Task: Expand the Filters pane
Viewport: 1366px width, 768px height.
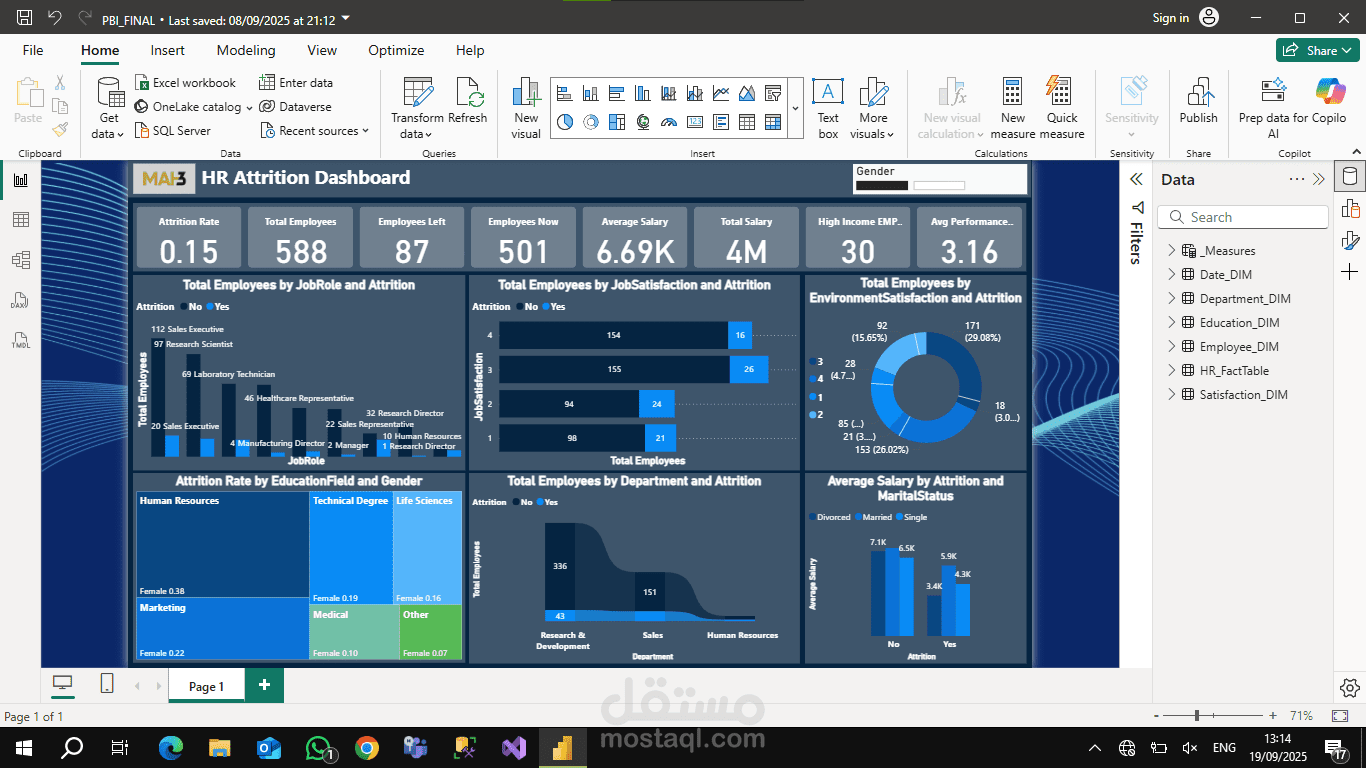Action: coord(1136,179)
